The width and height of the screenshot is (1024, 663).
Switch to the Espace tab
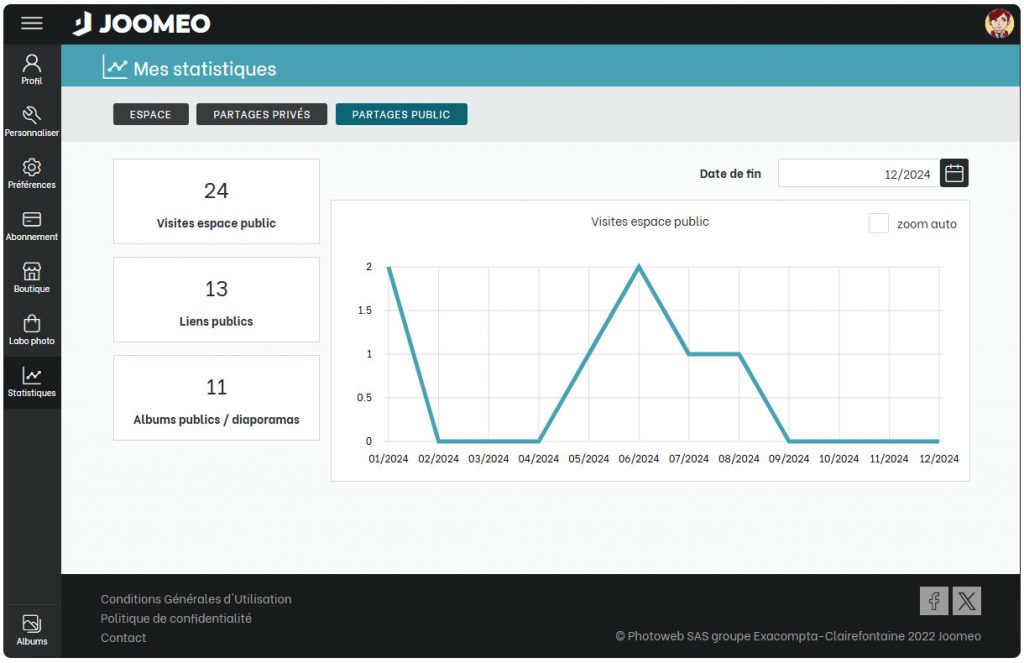pyautogui.click(x=150, y=115)
